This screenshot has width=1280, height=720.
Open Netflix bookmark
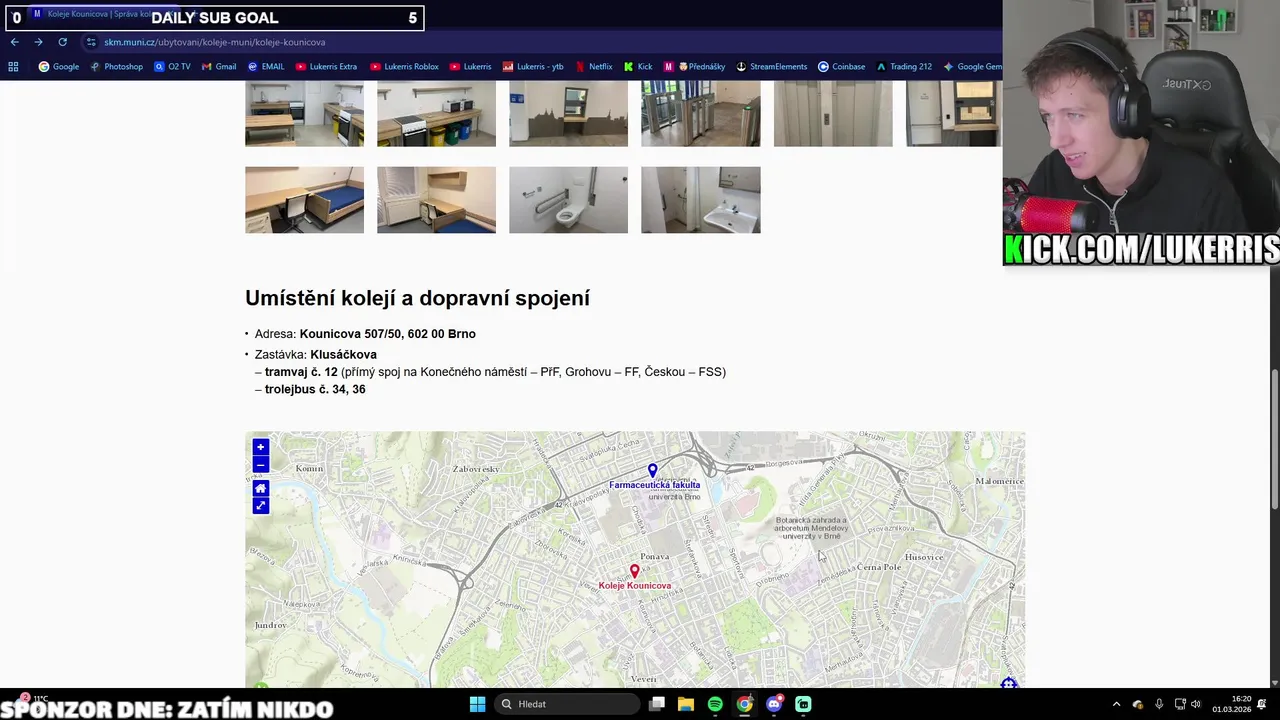pyautogui.click(x=594, y=67)
